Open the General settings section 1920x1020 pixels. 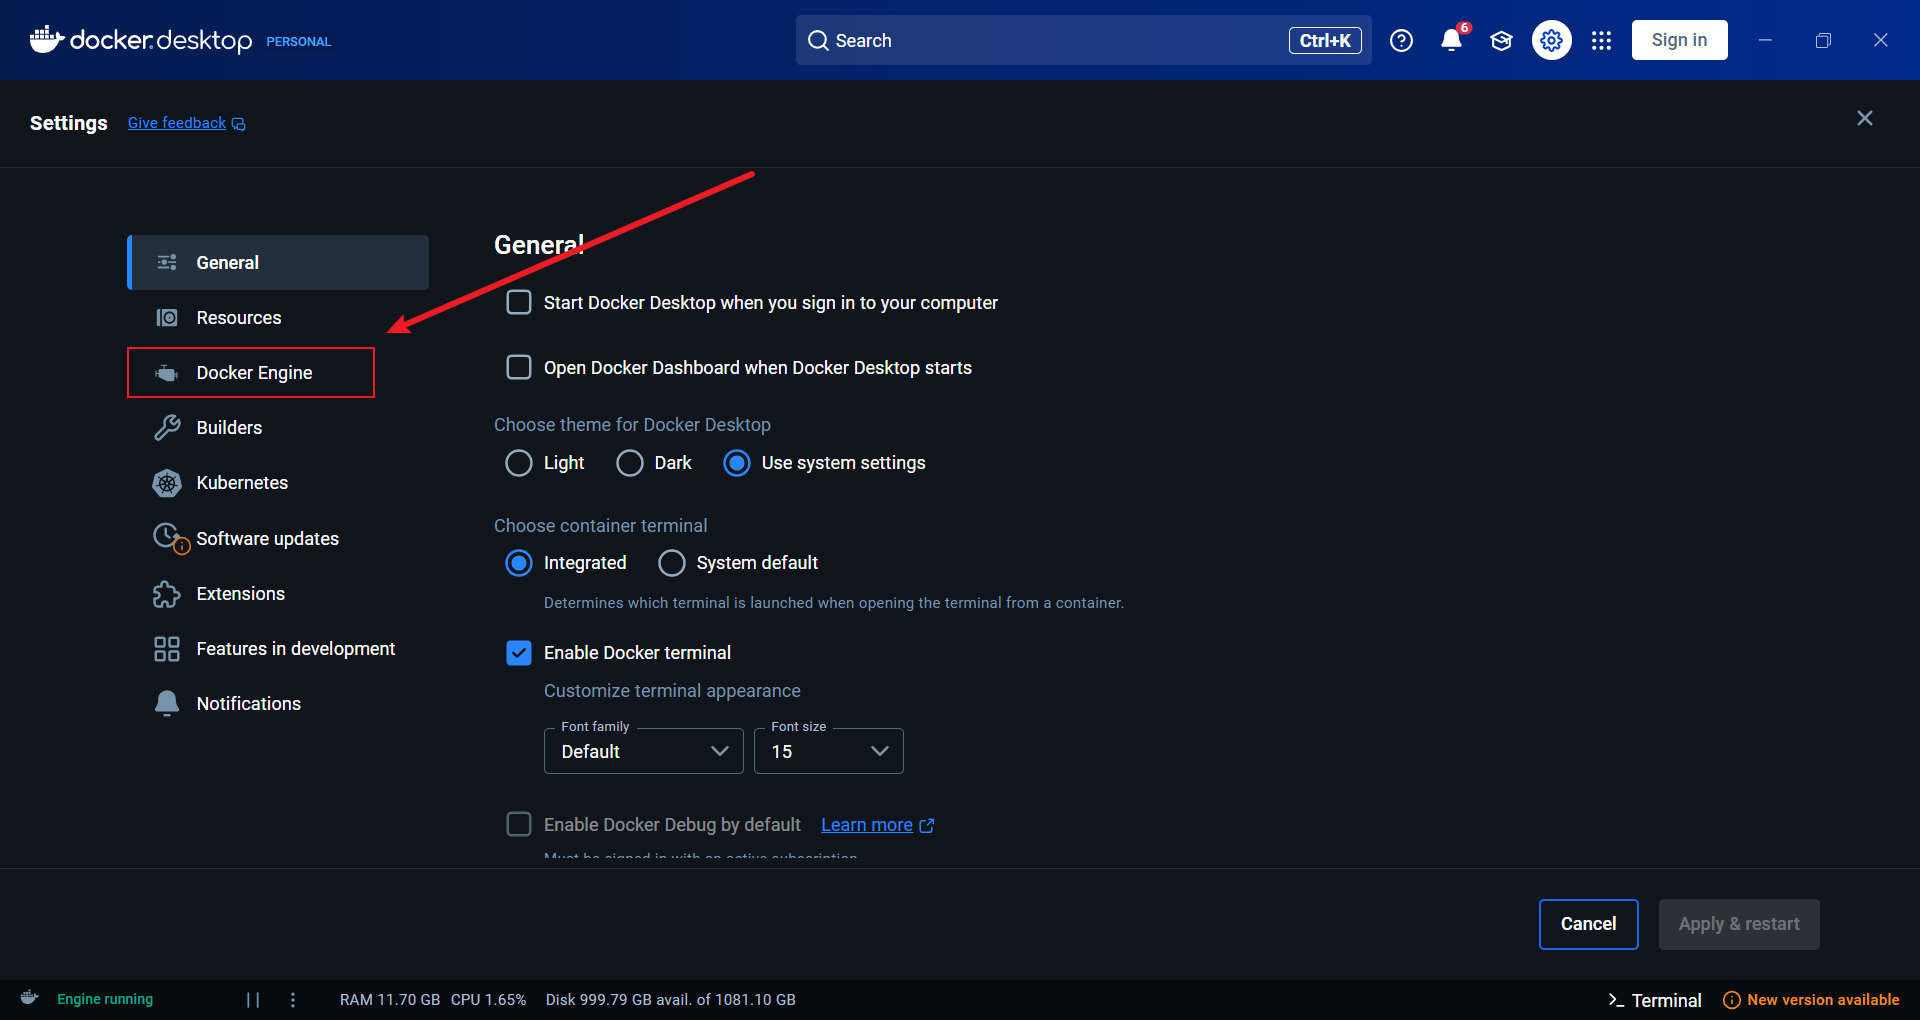coord(278,262)
